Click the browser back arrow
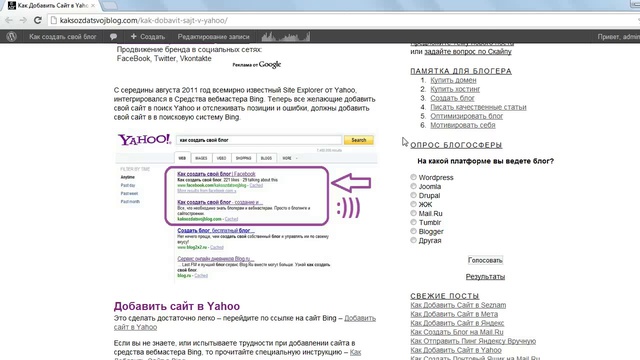The width and height of the screenshot is (640, 360). 9,20
